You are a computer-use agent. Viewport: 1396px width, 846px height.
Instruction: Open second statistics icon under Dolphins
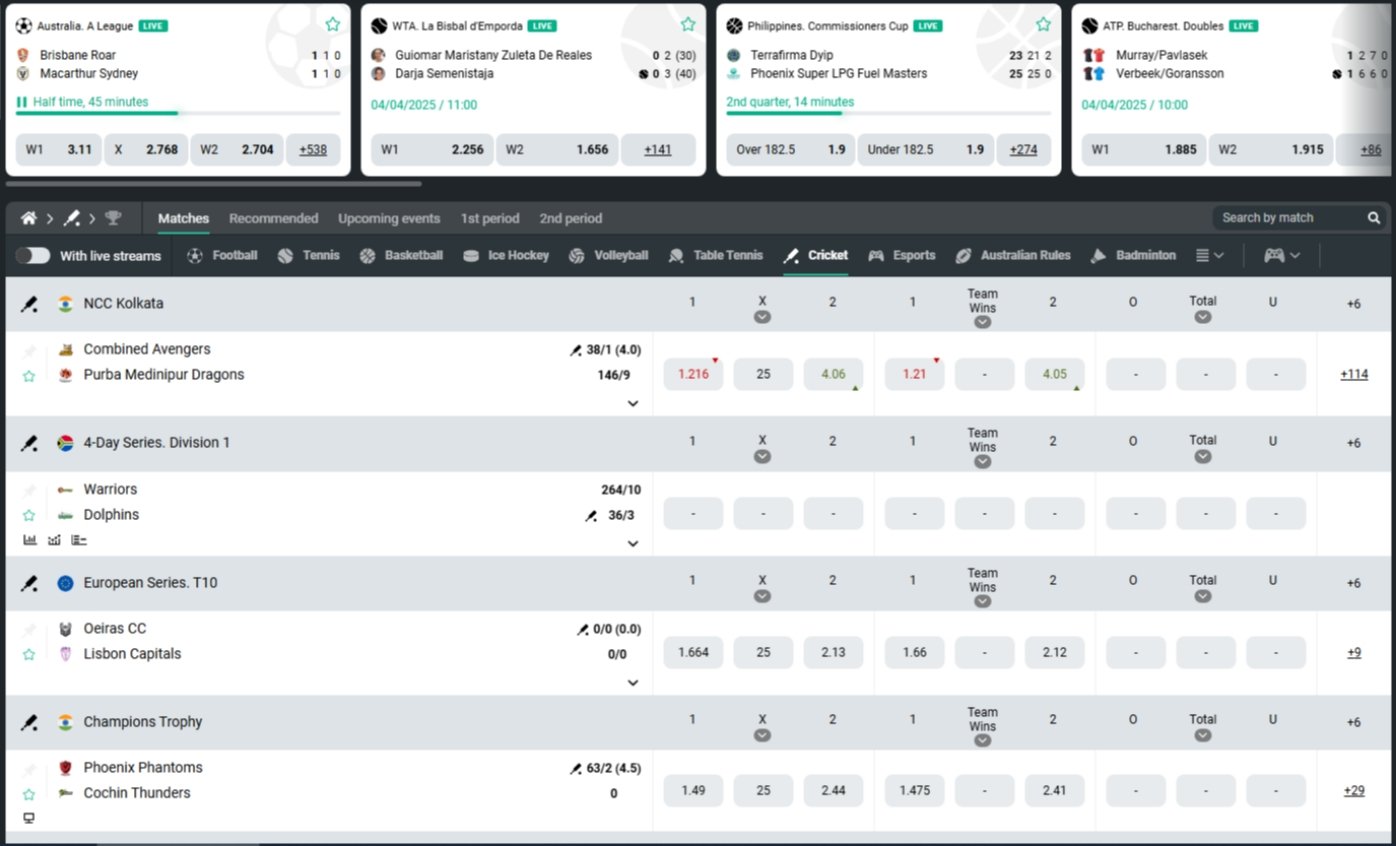click(x=54, y=540)
